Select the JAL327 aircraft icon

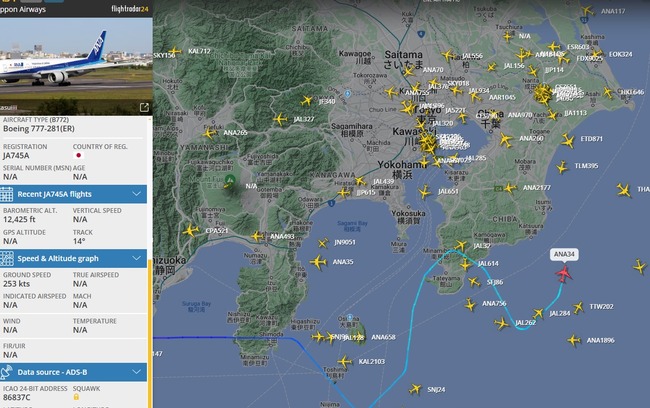pyautogui.click(x=280, y=119)
